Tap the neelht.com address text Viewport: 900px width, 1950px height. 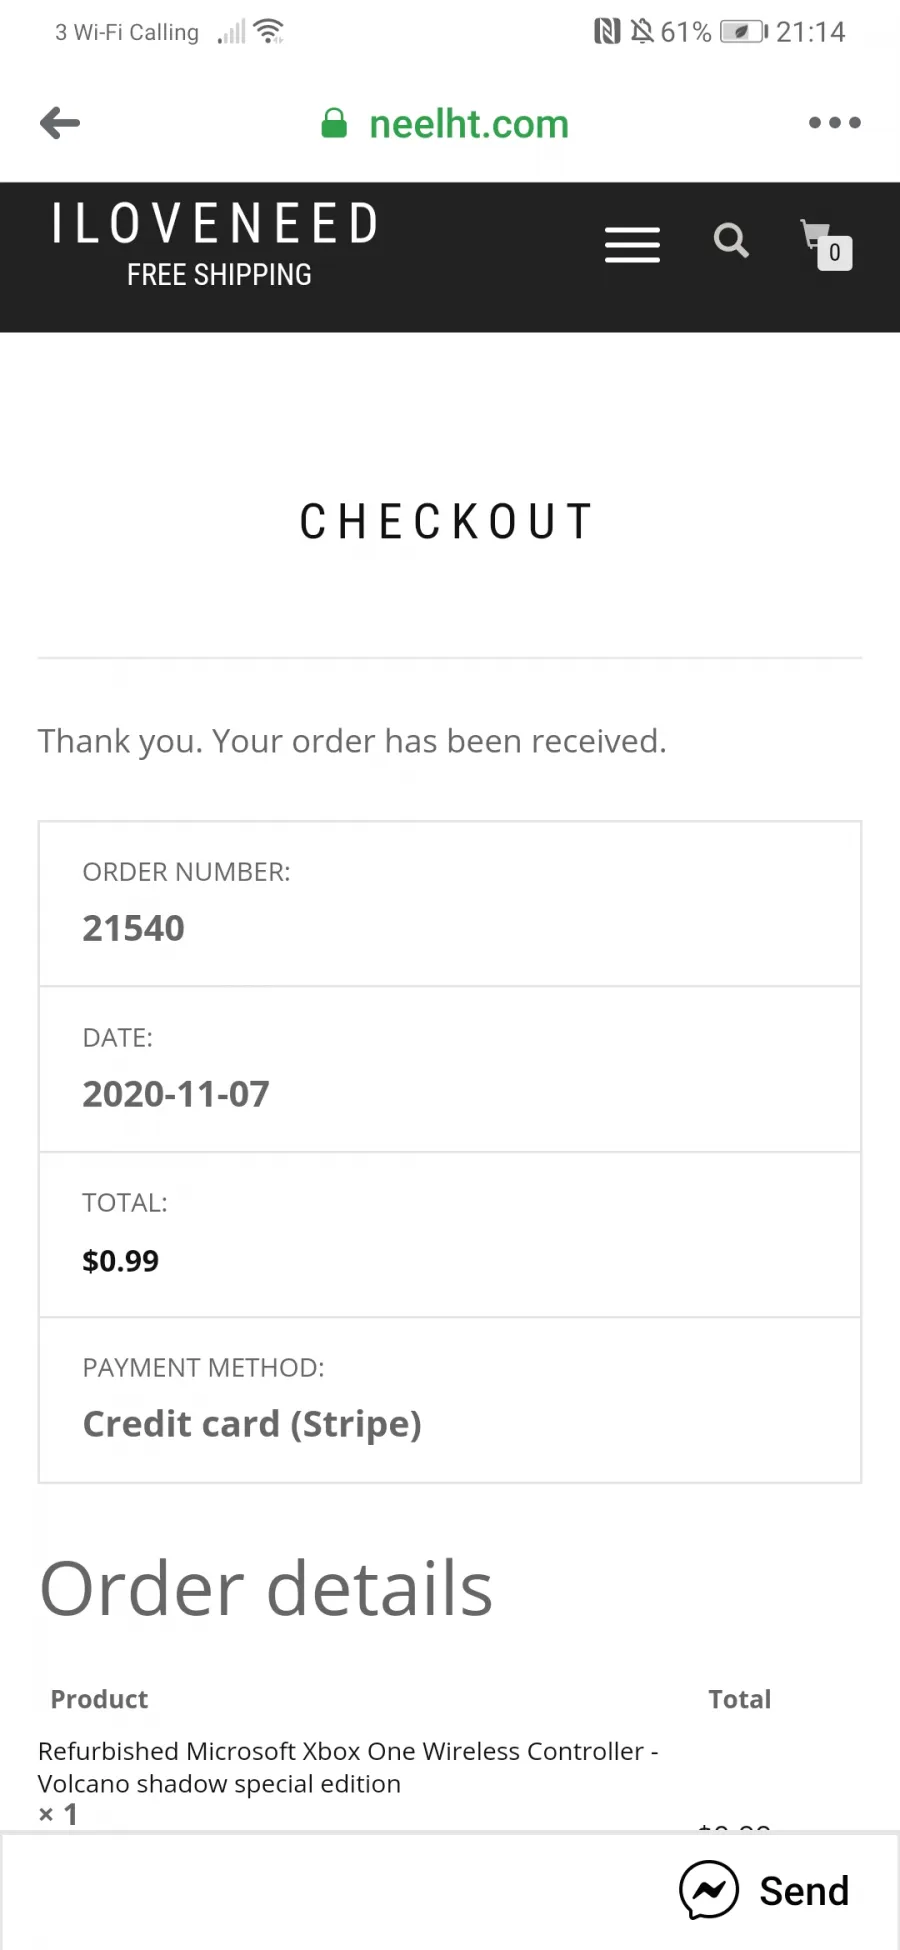[469, 124]
